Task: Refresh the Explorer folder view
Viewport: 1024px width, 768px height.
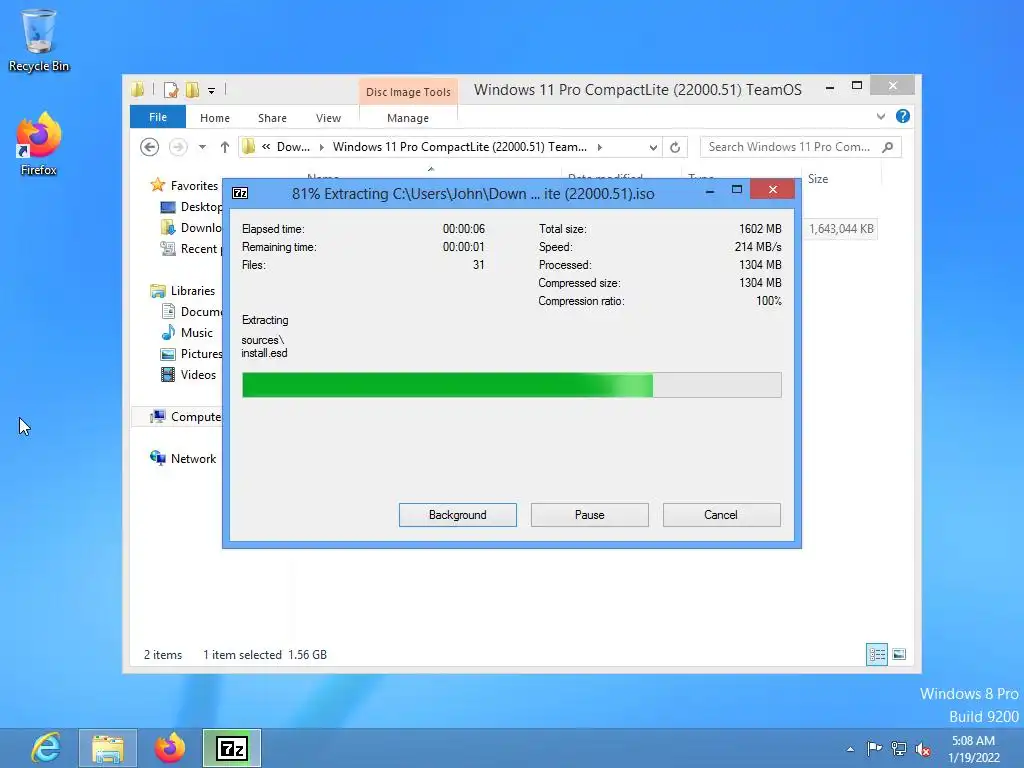Action: (x=675, y=147)
